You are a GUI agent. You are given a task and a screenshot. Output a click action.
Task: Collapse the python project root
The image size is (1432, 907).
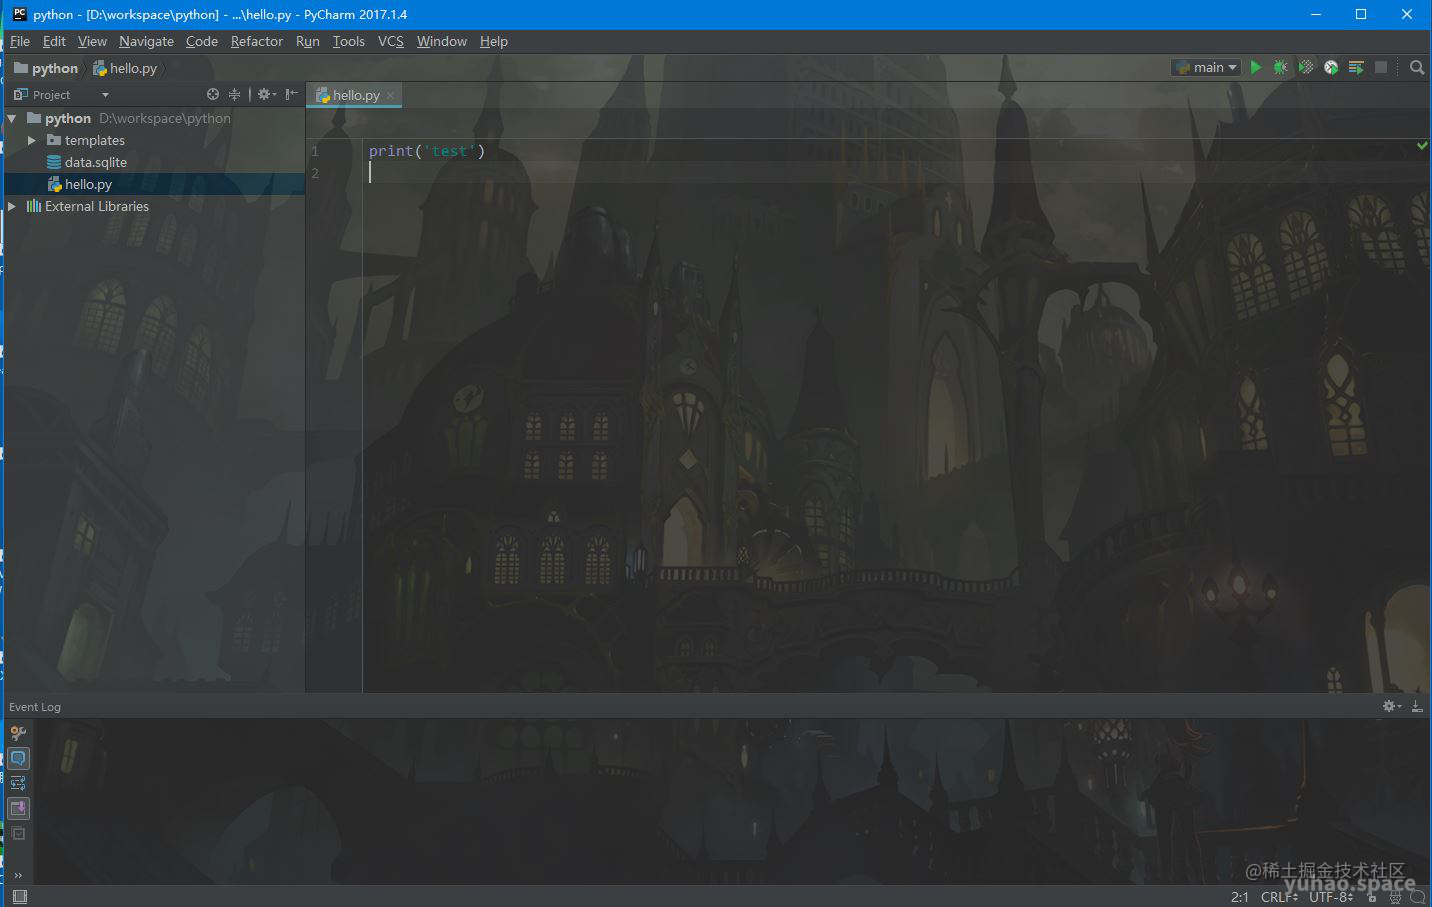(x=12, y=118)
